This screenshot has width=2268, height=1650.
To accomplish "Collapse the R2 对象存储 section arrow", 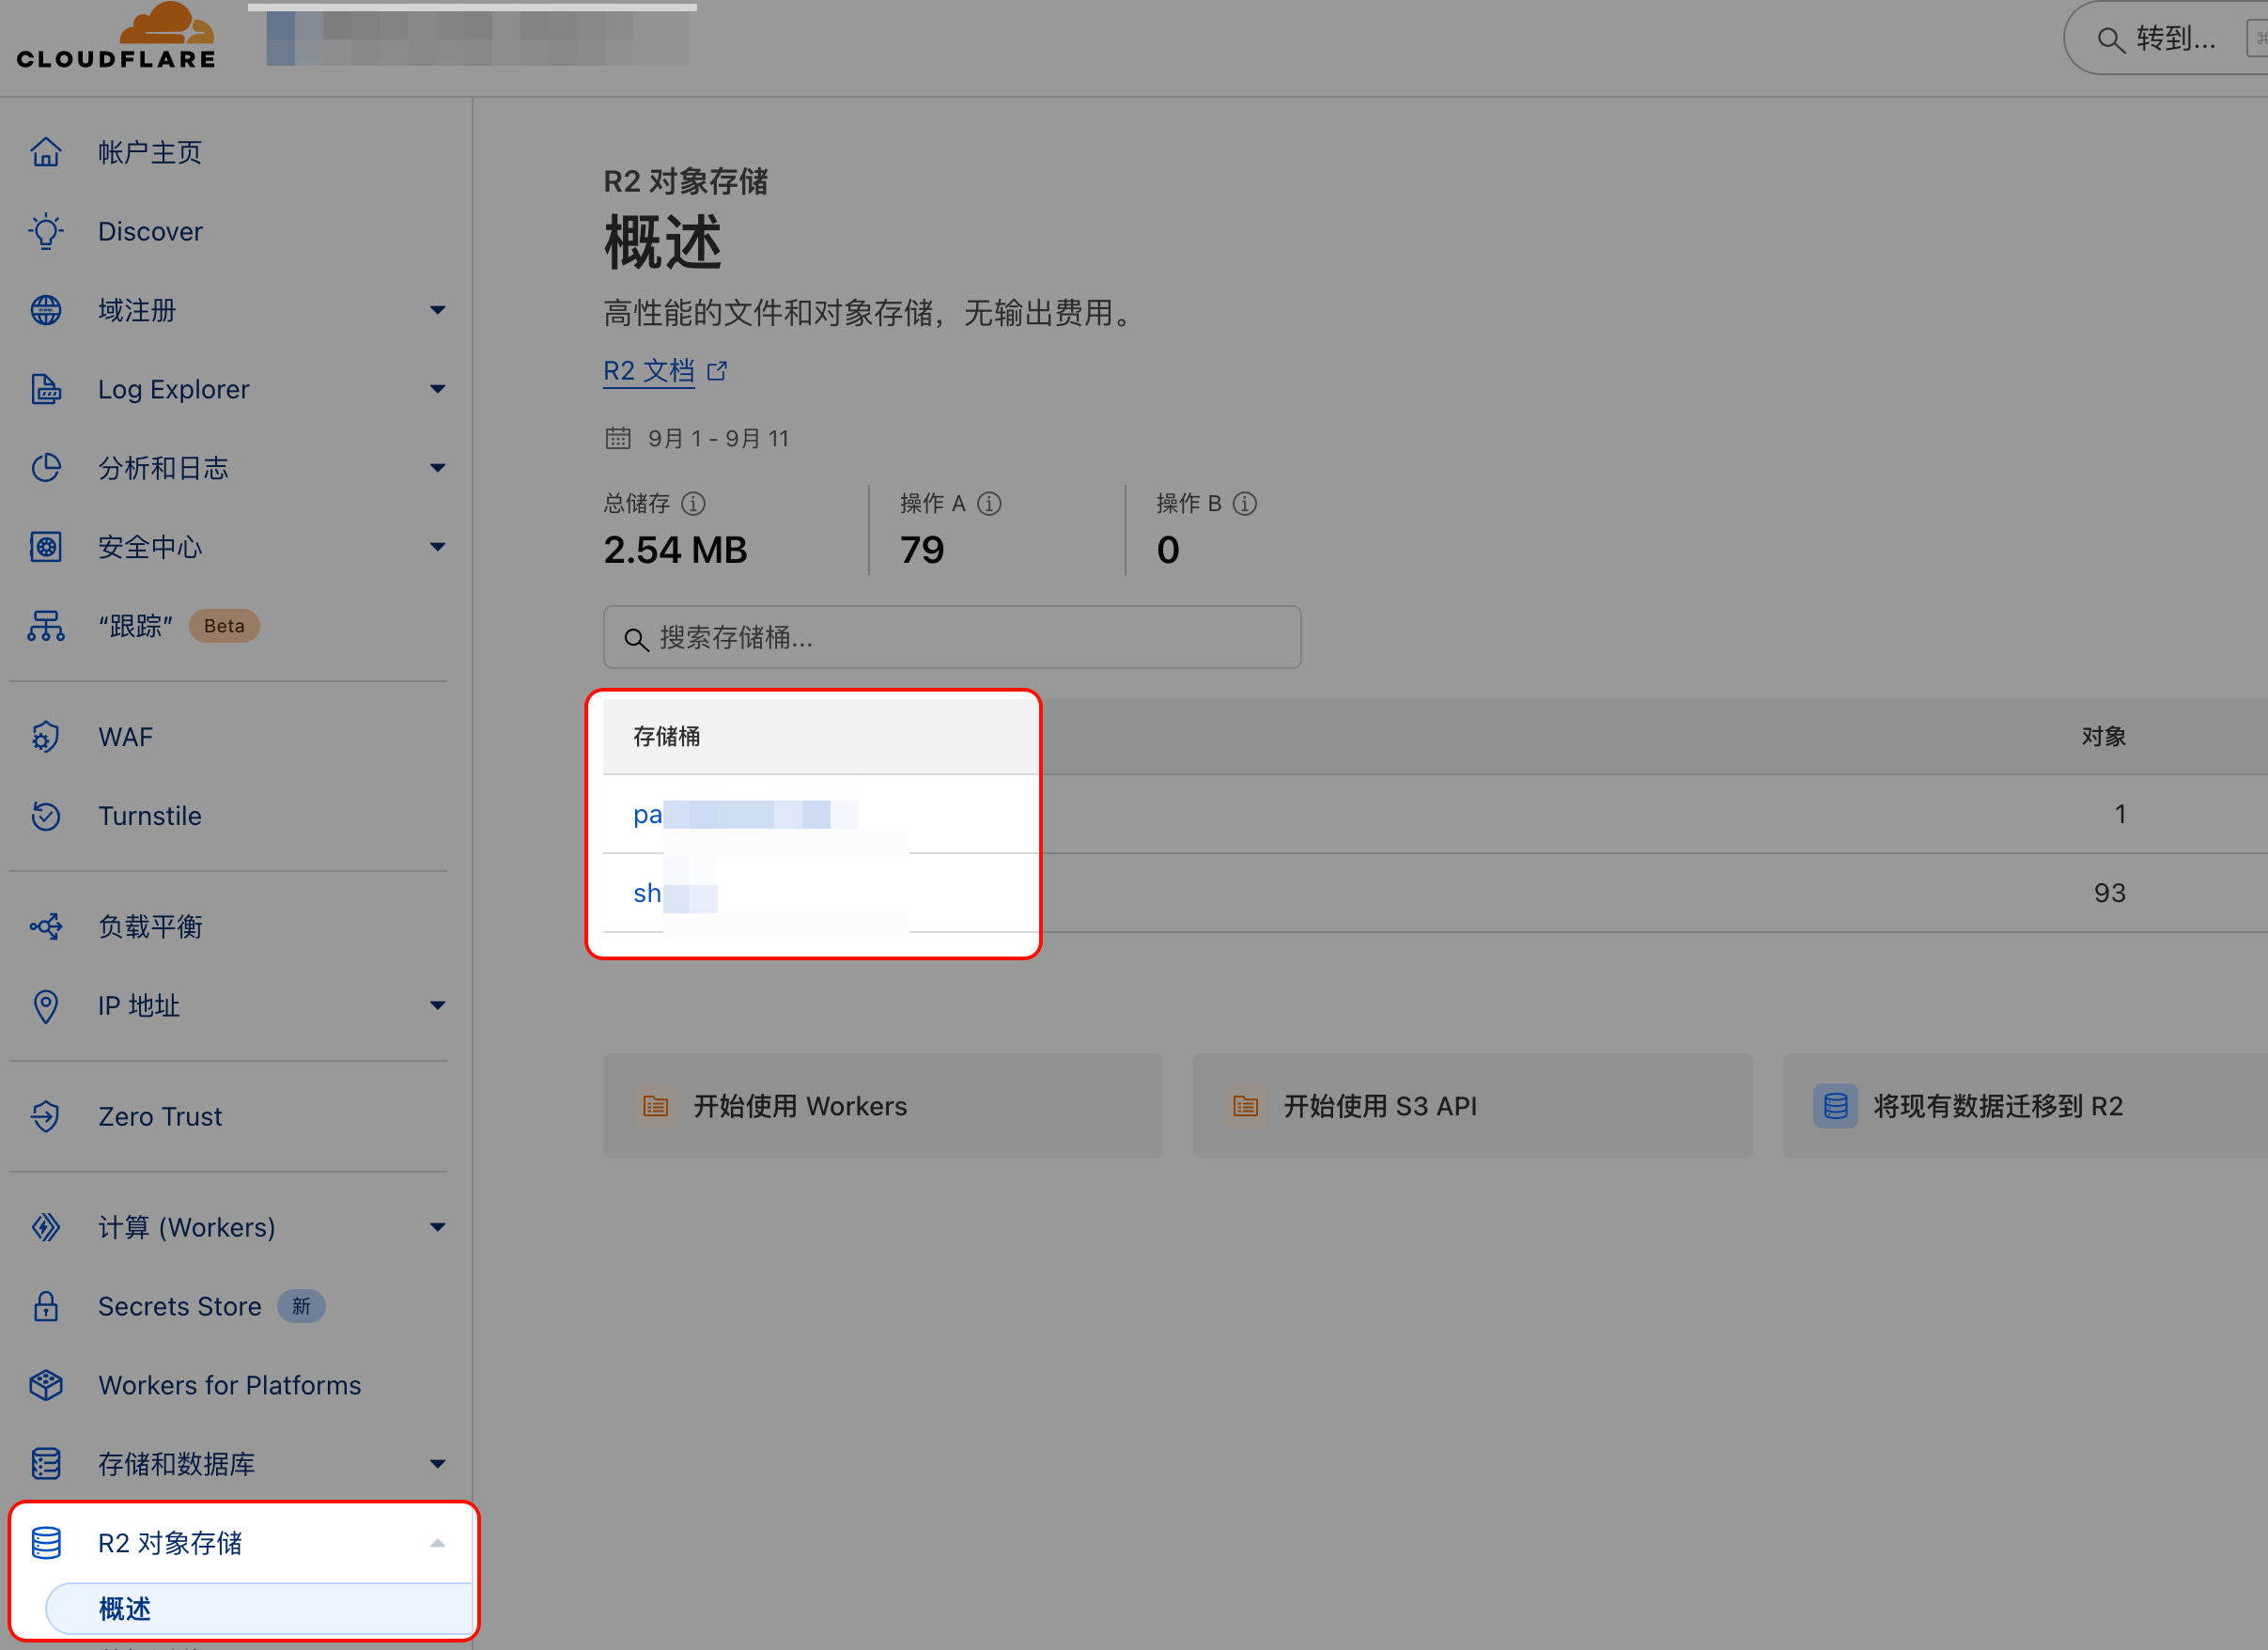I will tap(437, 1543).
